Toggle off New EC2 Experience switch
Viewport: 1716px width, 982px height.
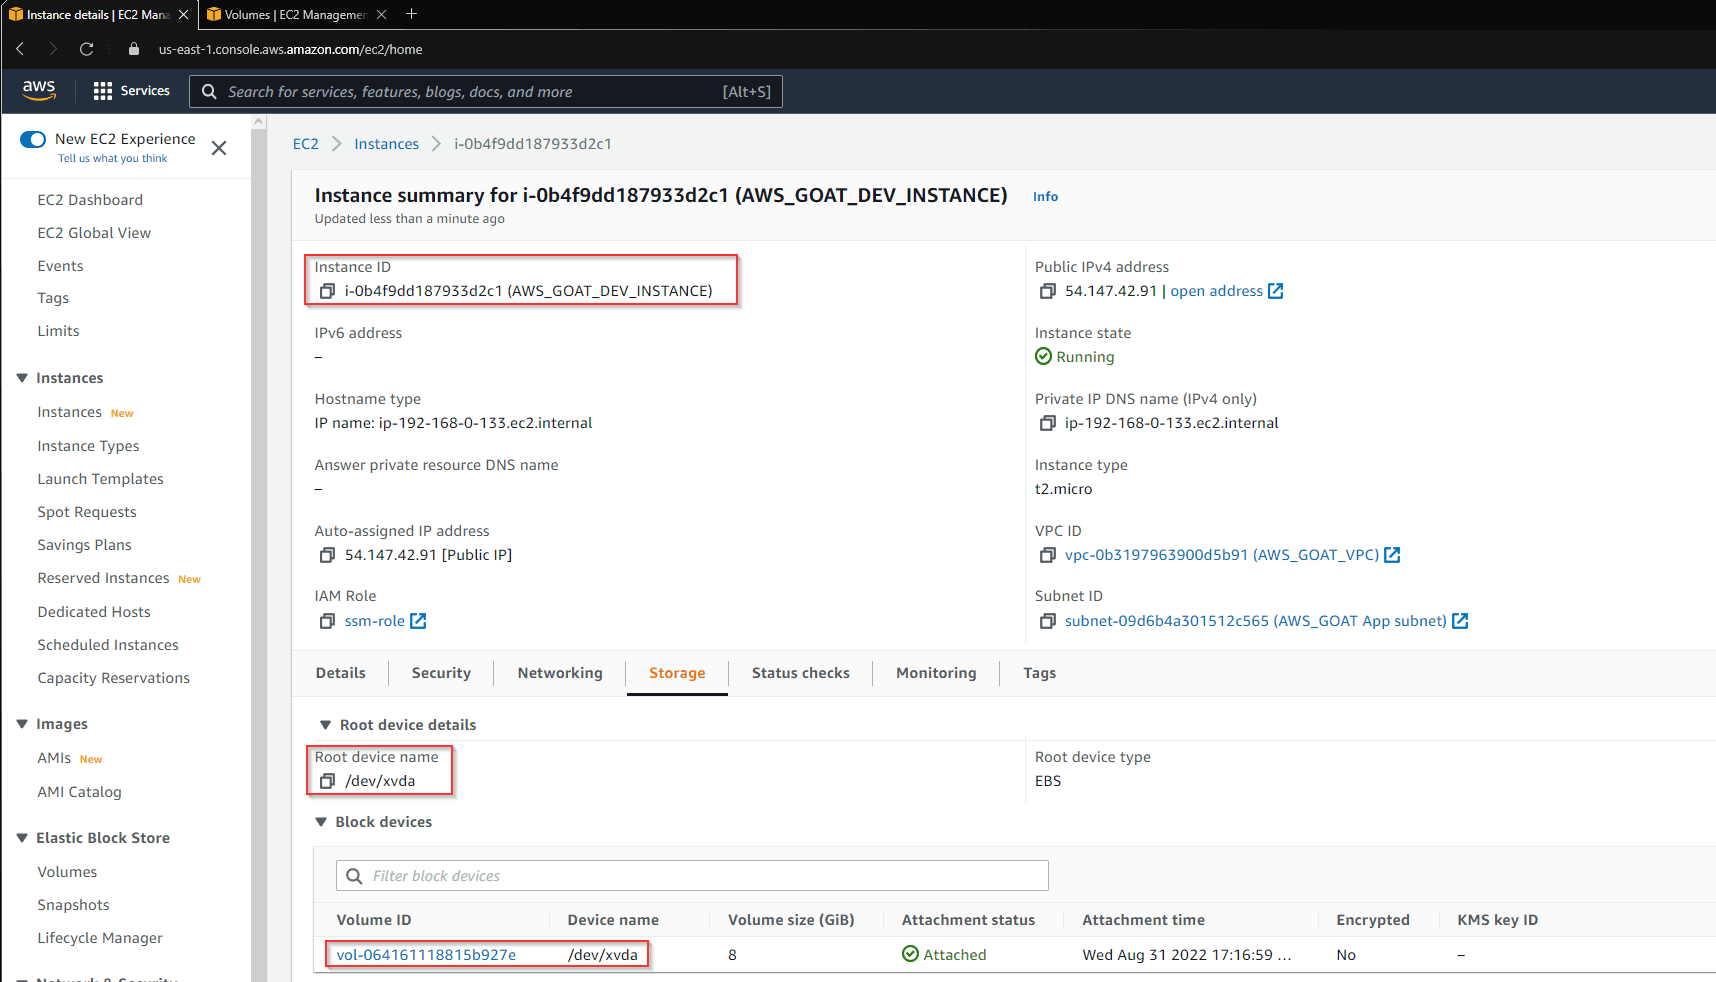click(33, 139)
